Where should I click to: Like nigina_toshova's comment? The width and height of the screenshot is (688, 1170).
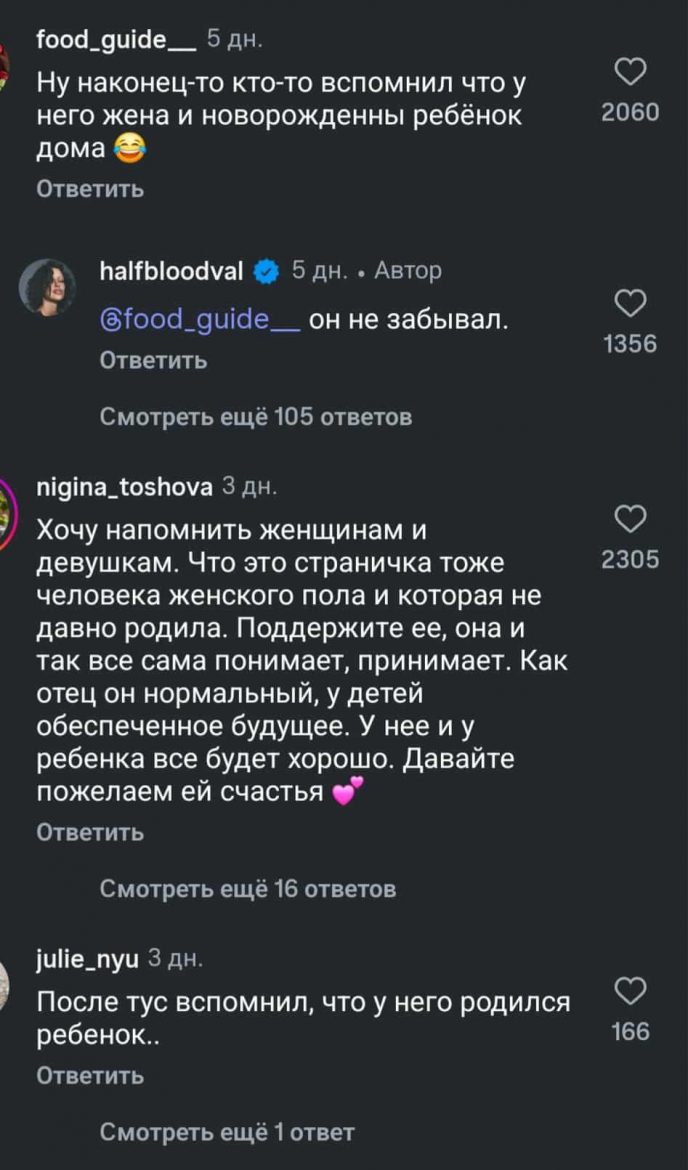tap(629, 520)
